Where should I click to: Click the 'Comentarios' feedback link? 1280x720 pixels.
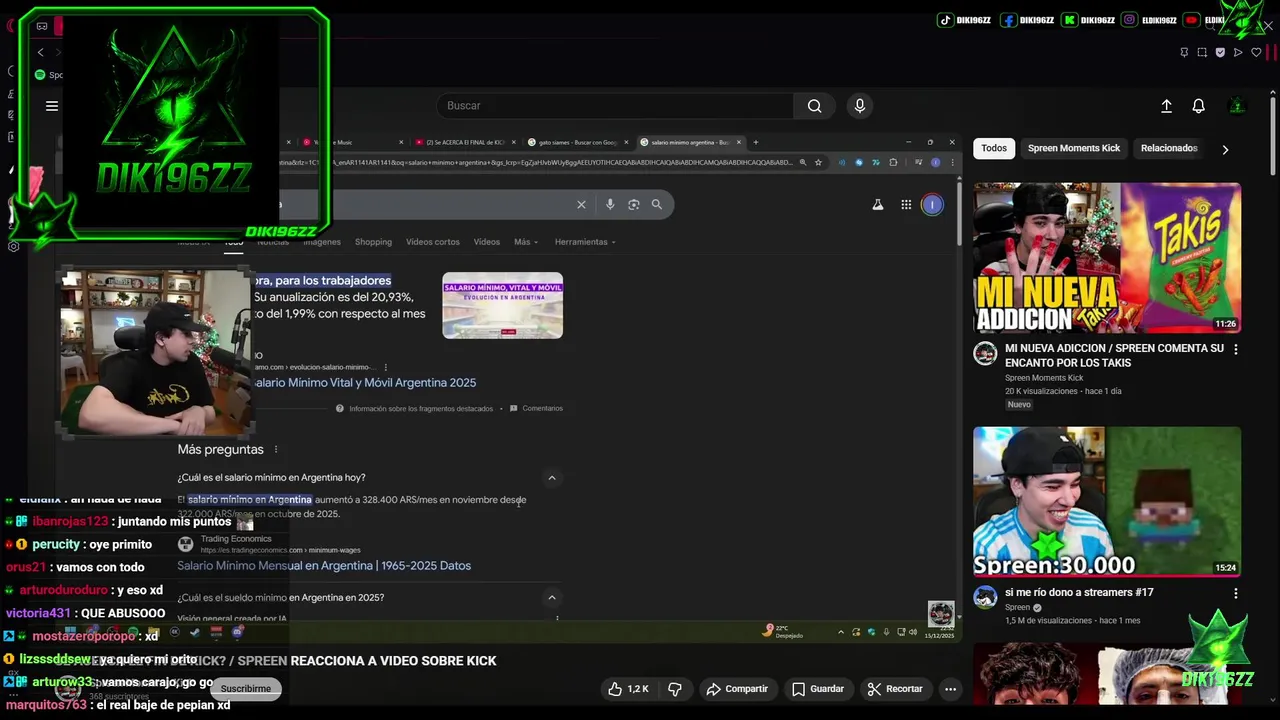tap(537, 409)
